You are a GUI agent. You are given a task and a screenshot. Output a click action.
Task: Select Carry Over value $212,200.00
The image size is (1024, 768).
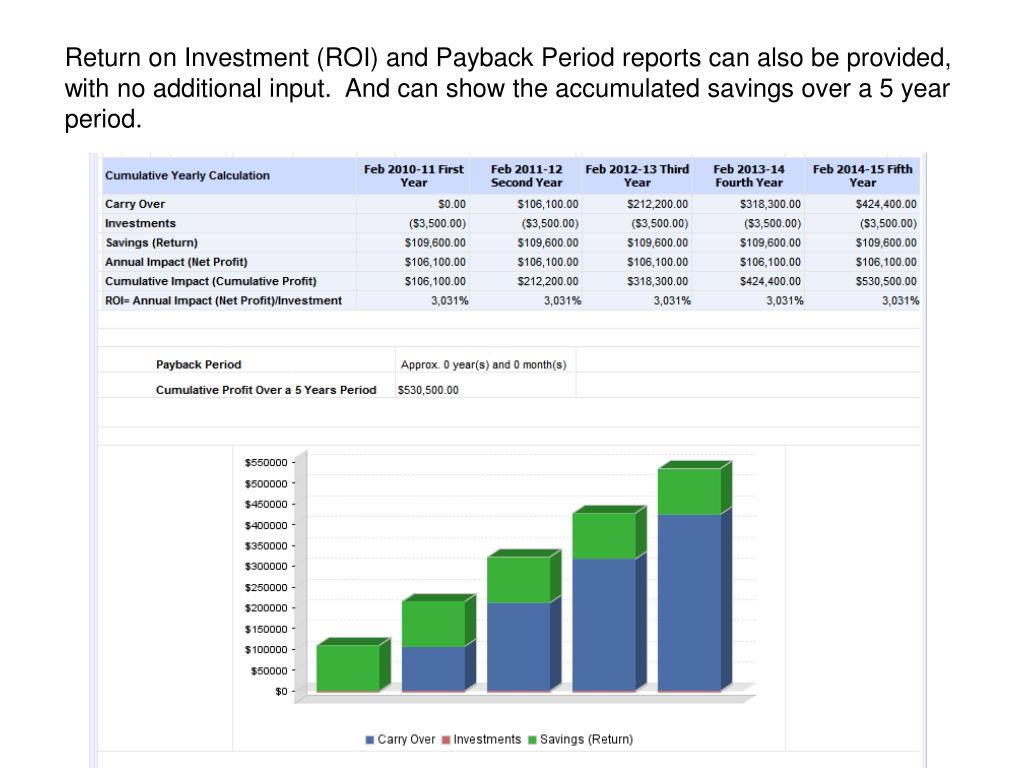click(657, 204)
